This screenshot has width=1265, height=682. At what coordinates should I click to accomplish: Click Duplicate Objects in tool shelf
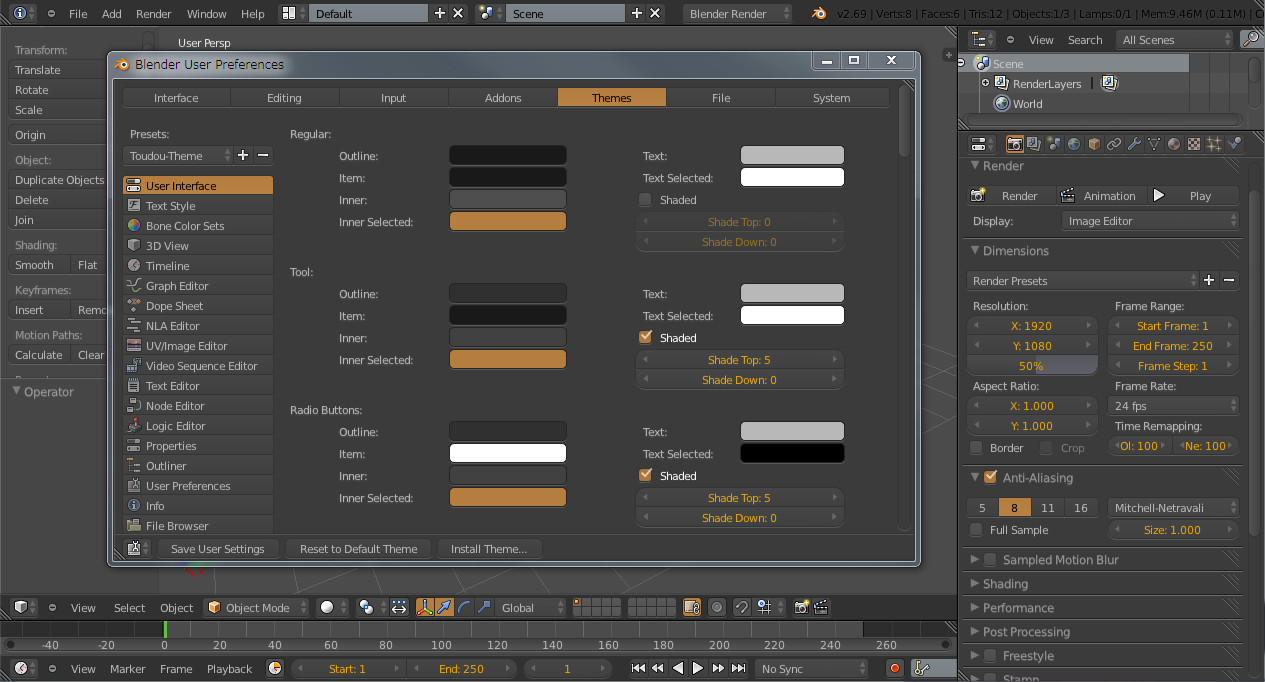pos(59,180)
